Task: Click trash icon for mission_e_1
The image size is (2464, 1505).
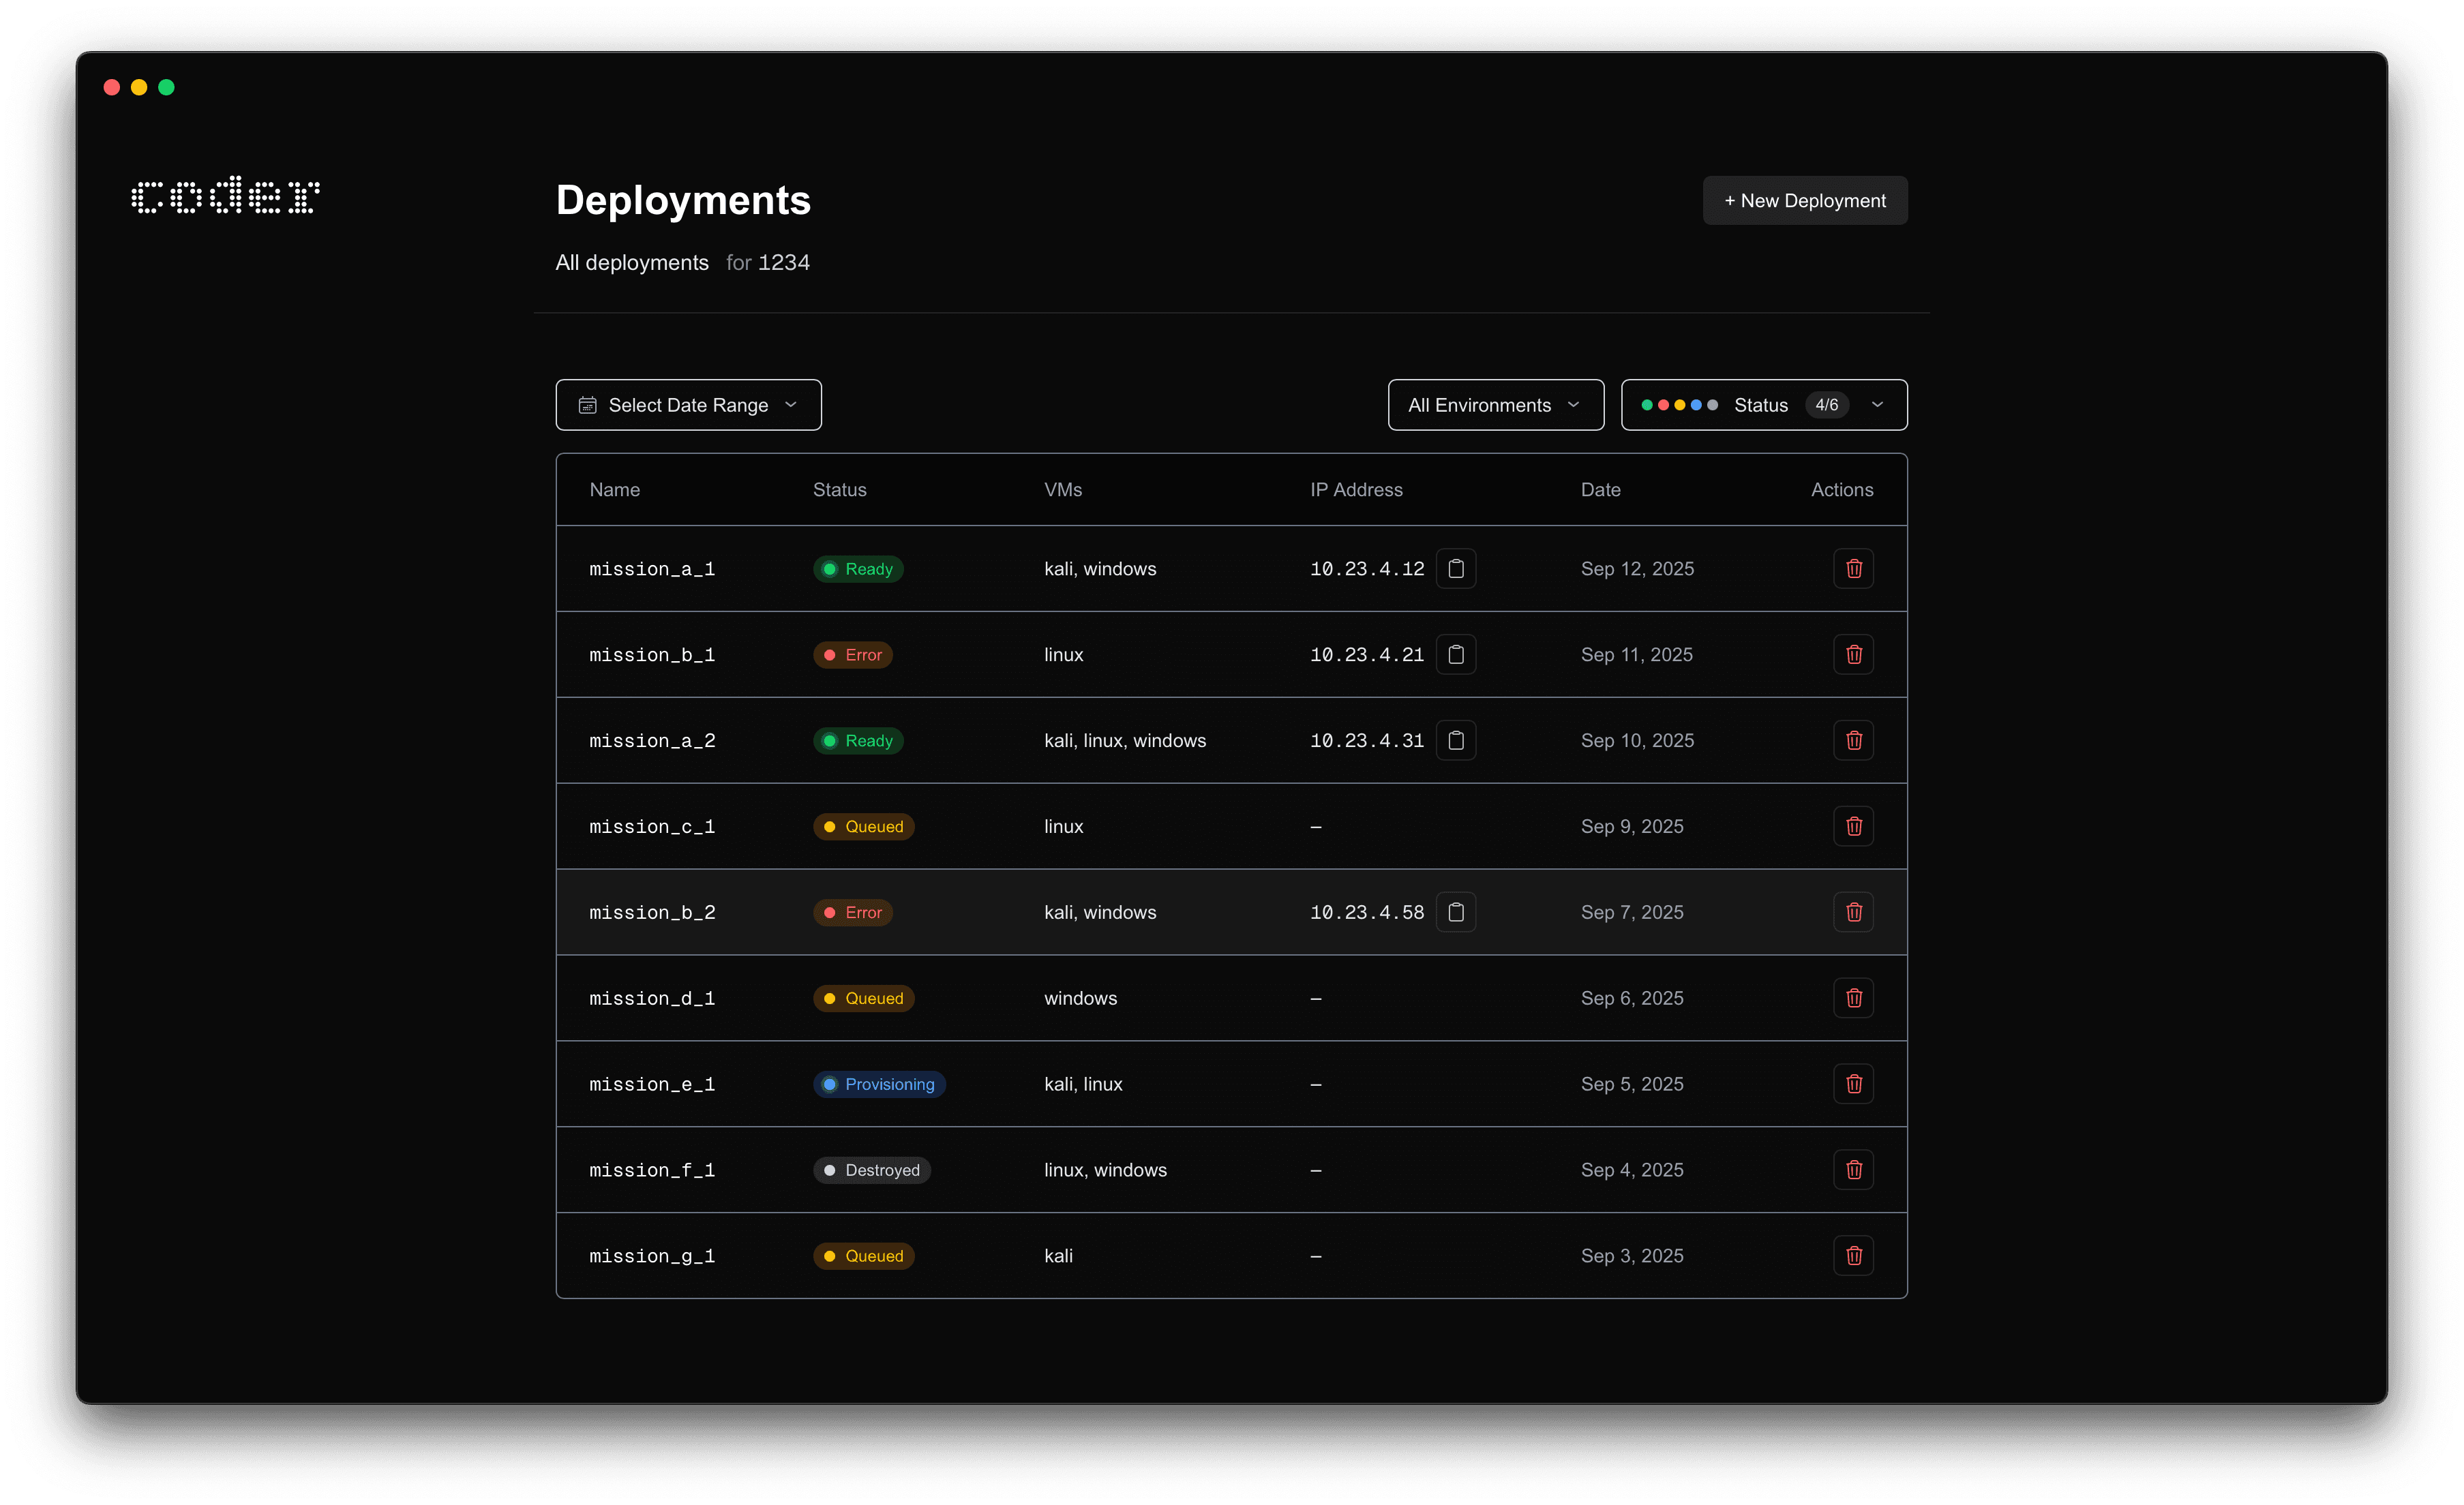Action: coord(1853,1084)
